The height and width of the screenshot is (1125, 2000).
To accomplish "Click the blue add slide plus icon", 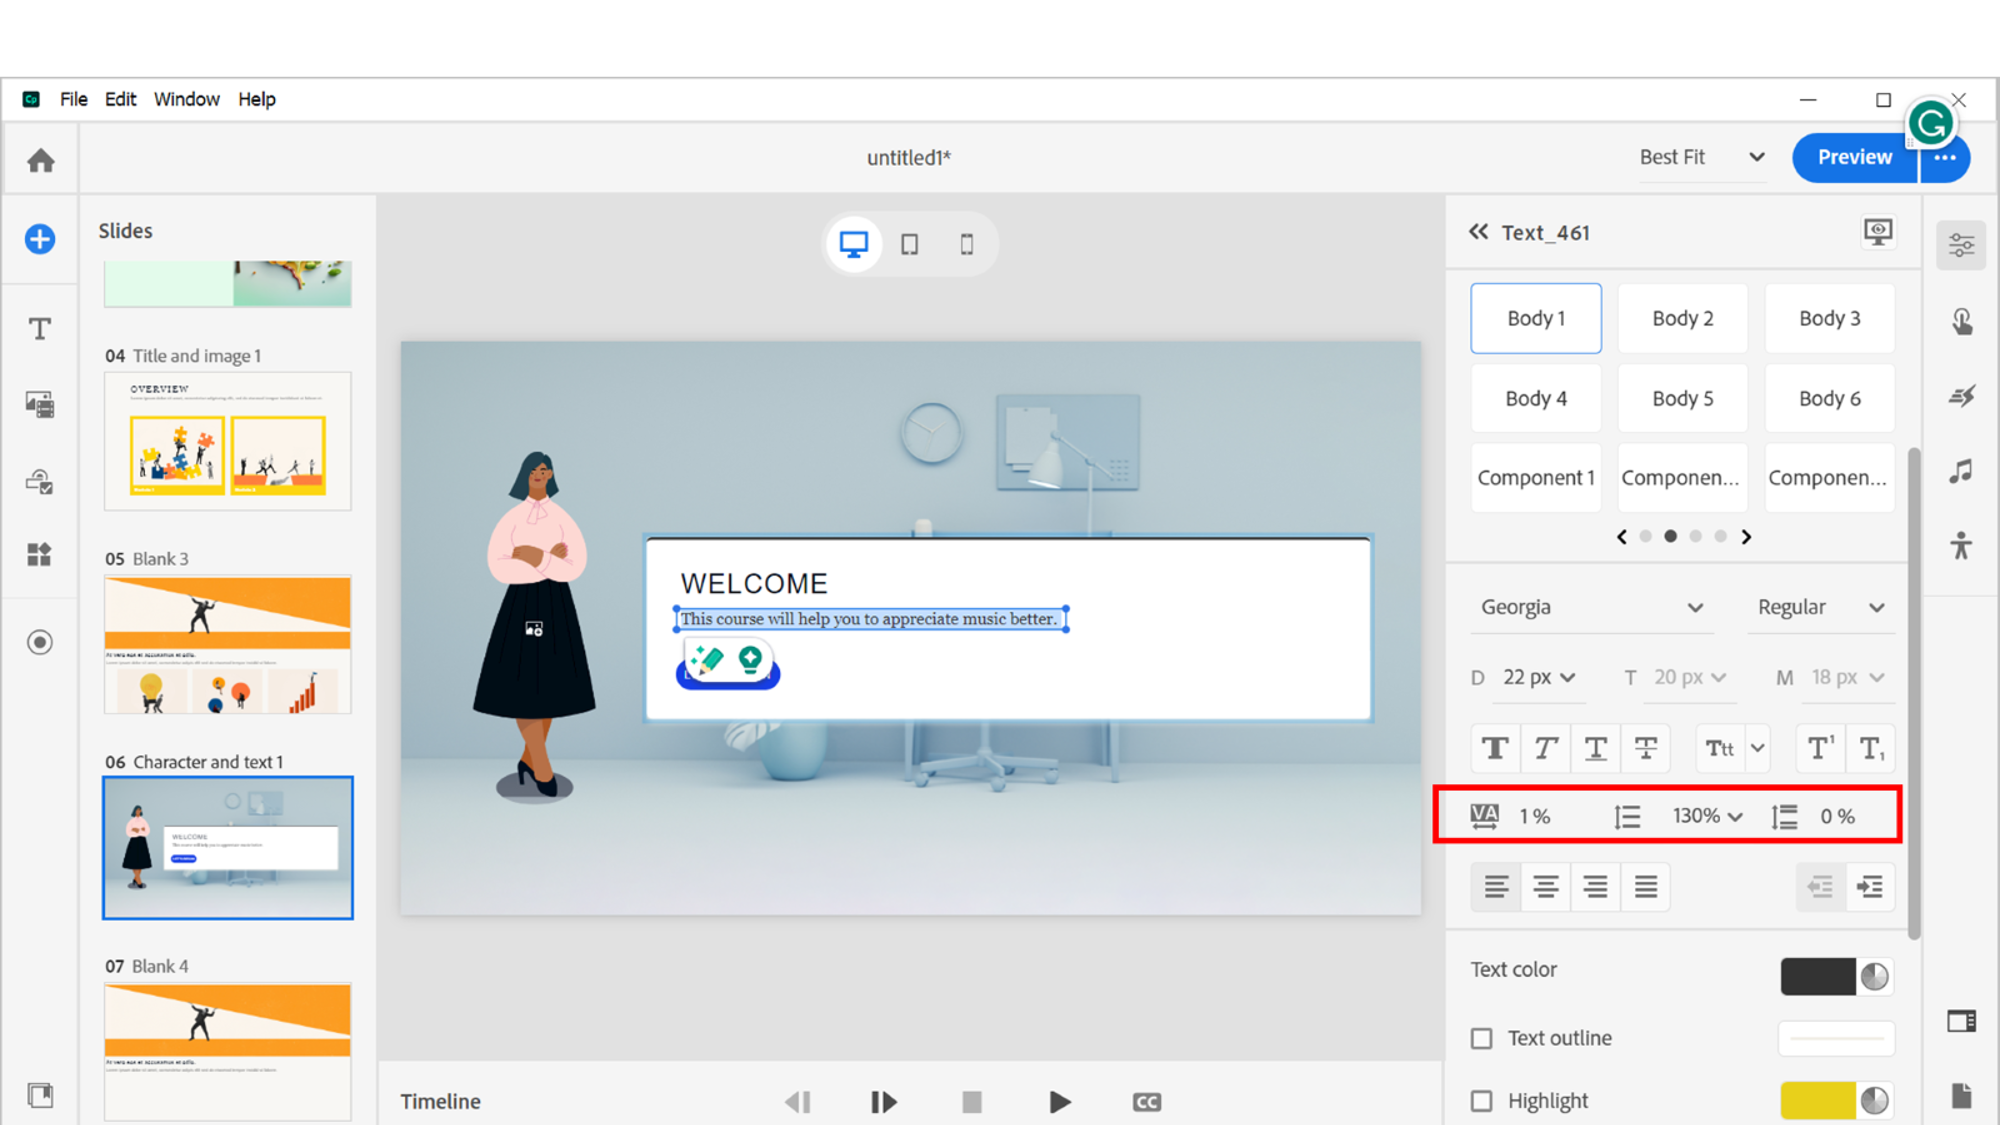I will pyautogui.click(x=40, y=239).
